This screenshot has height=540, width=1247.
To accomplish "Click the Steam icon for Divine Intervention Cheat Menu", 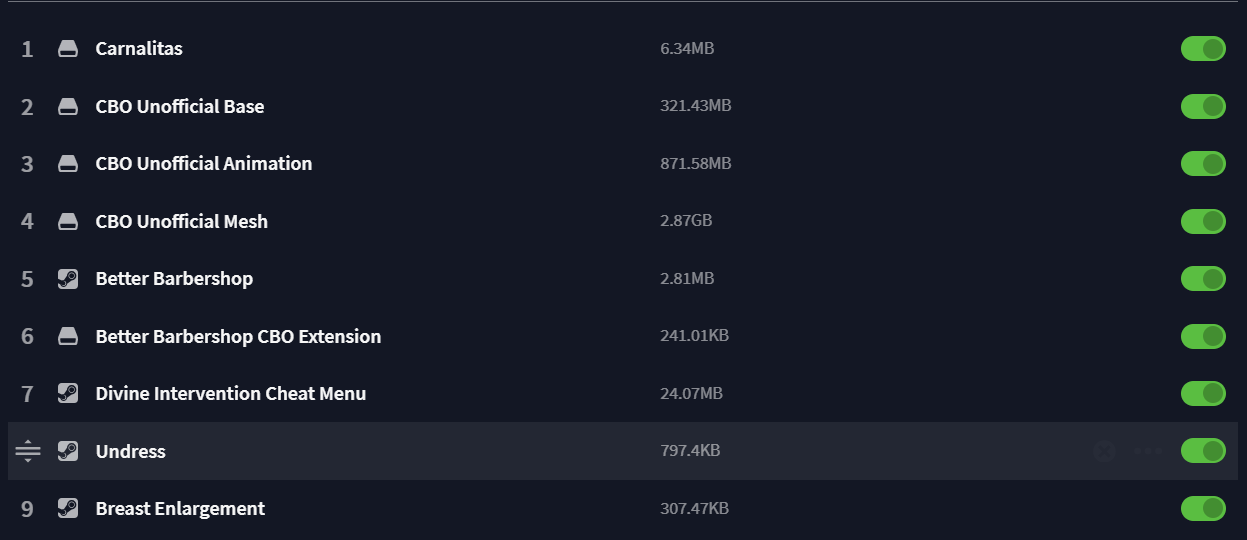I will pyautogui.click(x=68, y=394).
